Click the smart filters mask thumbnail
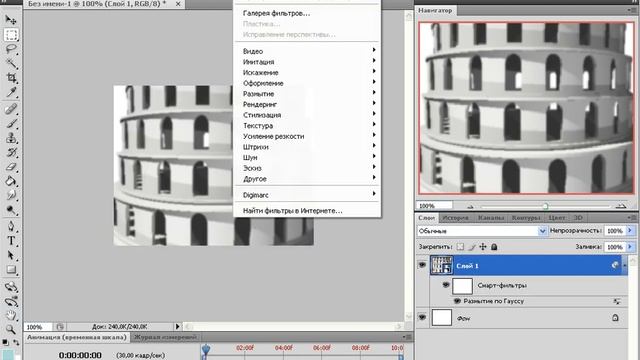 [x=462, y=286]
